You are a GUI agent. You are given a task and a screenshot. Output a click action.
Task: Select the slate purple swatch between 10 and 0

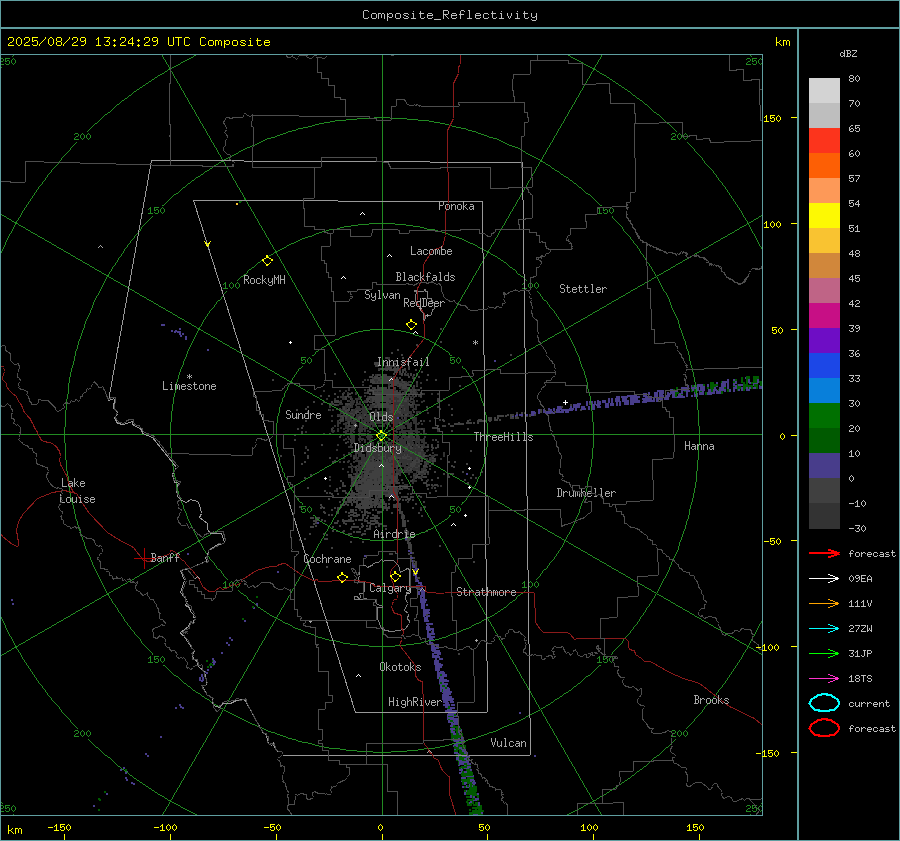[x=824, y=466]
